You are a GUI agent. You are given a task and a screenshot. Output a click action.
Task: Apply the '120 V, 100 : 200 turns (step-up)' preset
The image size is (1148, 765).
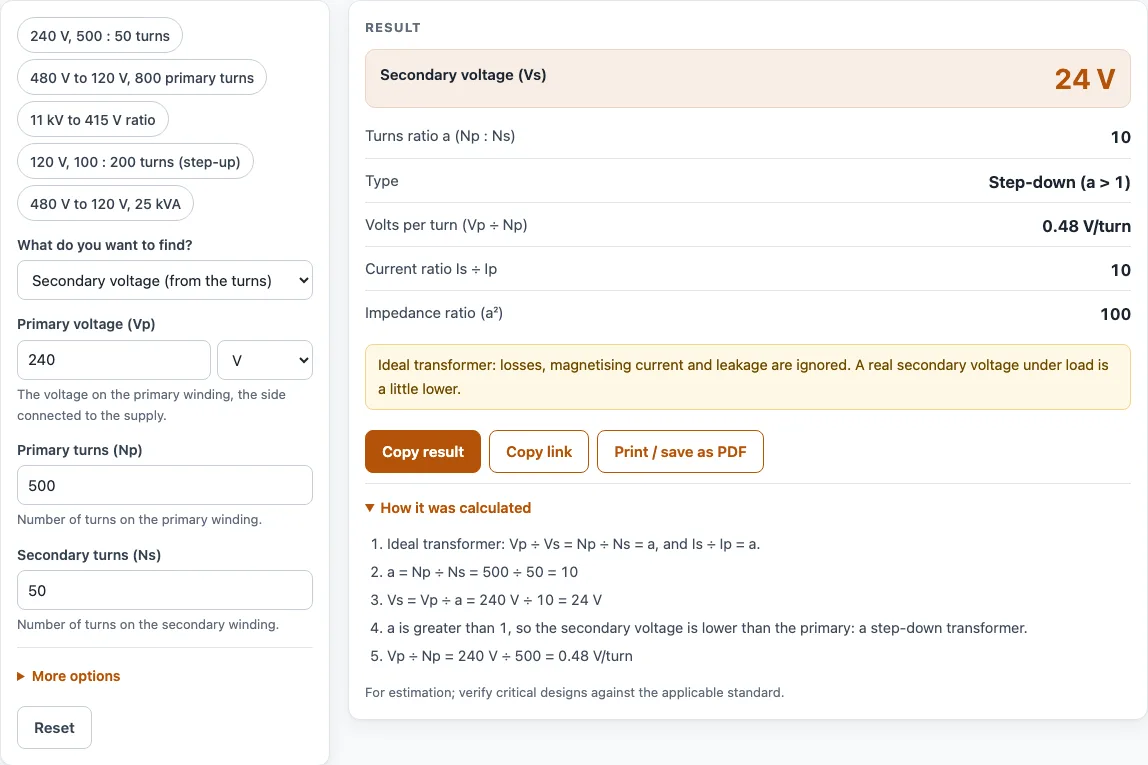pos(135,162)
